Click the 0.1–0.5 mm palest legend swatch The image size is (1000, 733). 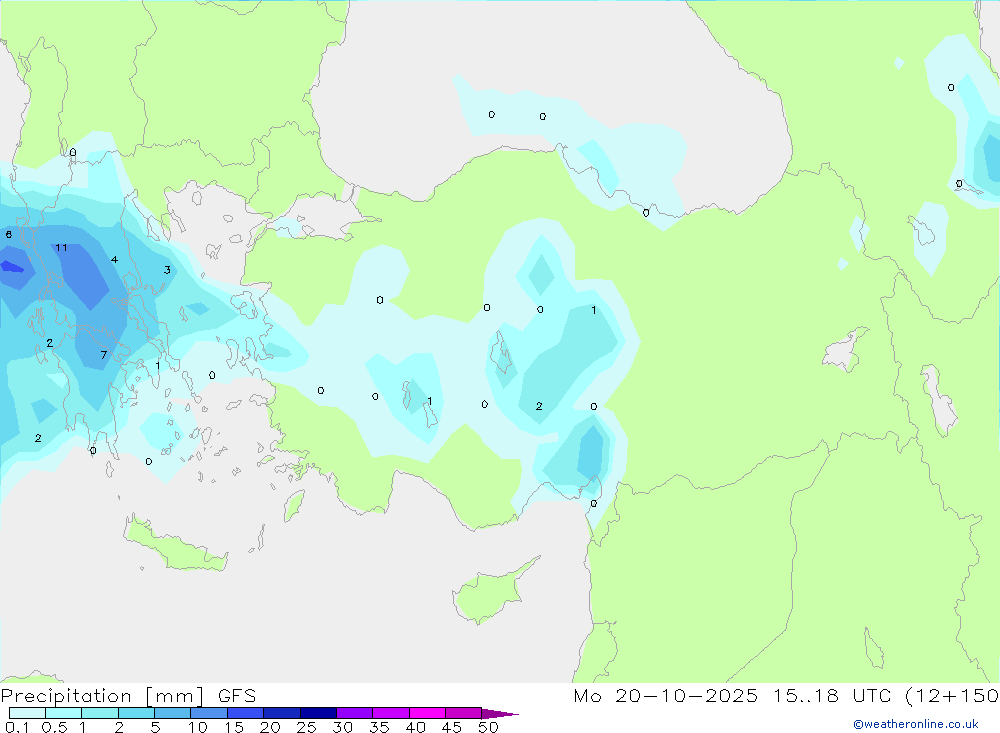coord(27,713)
